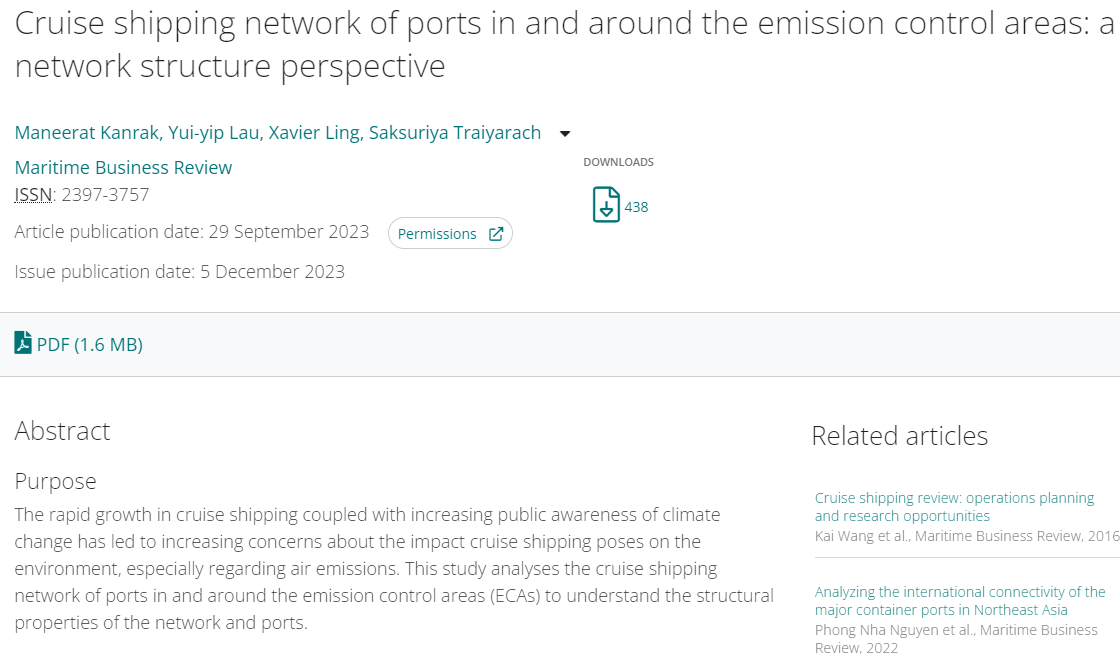Click the downloads icon
1120x659 pixels.
(x=606, y=205)
